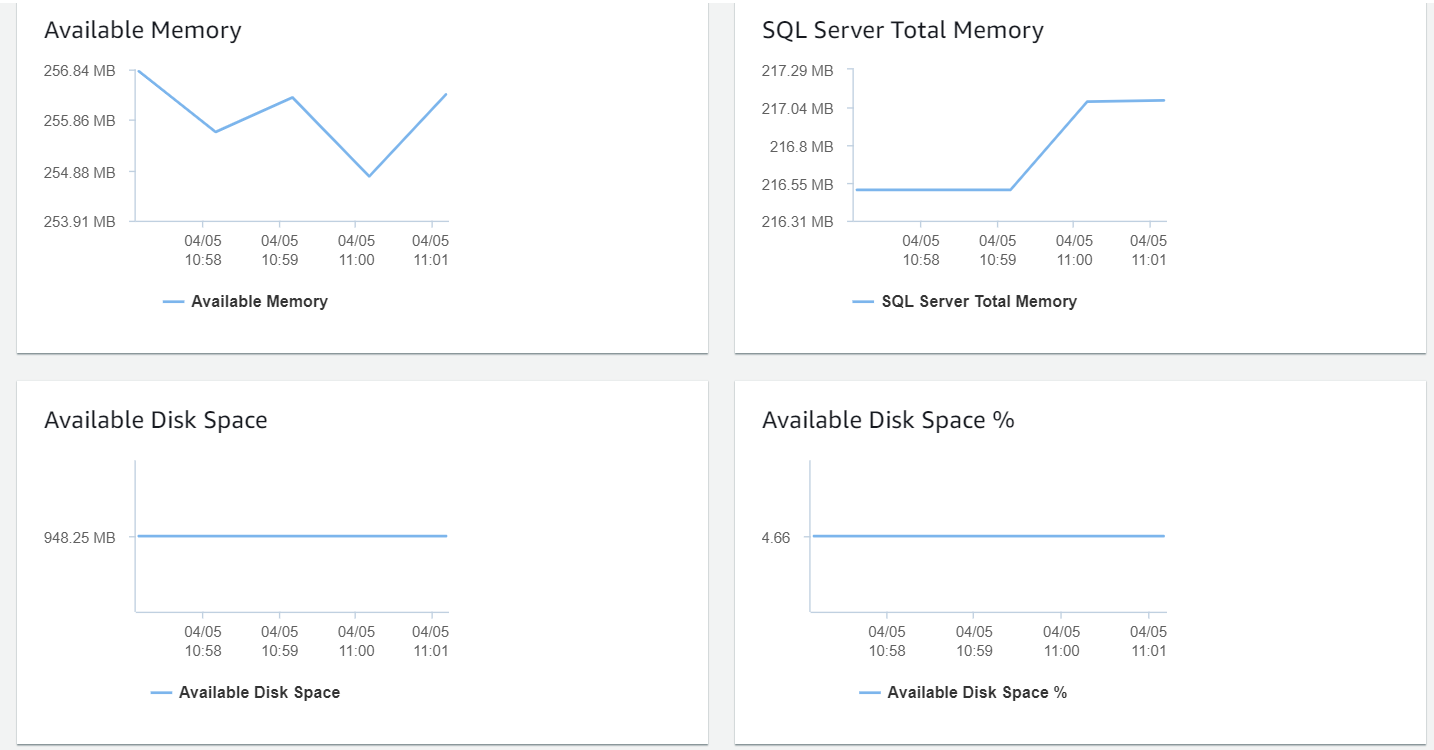
Task: Select the 948.25 MB axis value
Action: (x=80, y=538)
